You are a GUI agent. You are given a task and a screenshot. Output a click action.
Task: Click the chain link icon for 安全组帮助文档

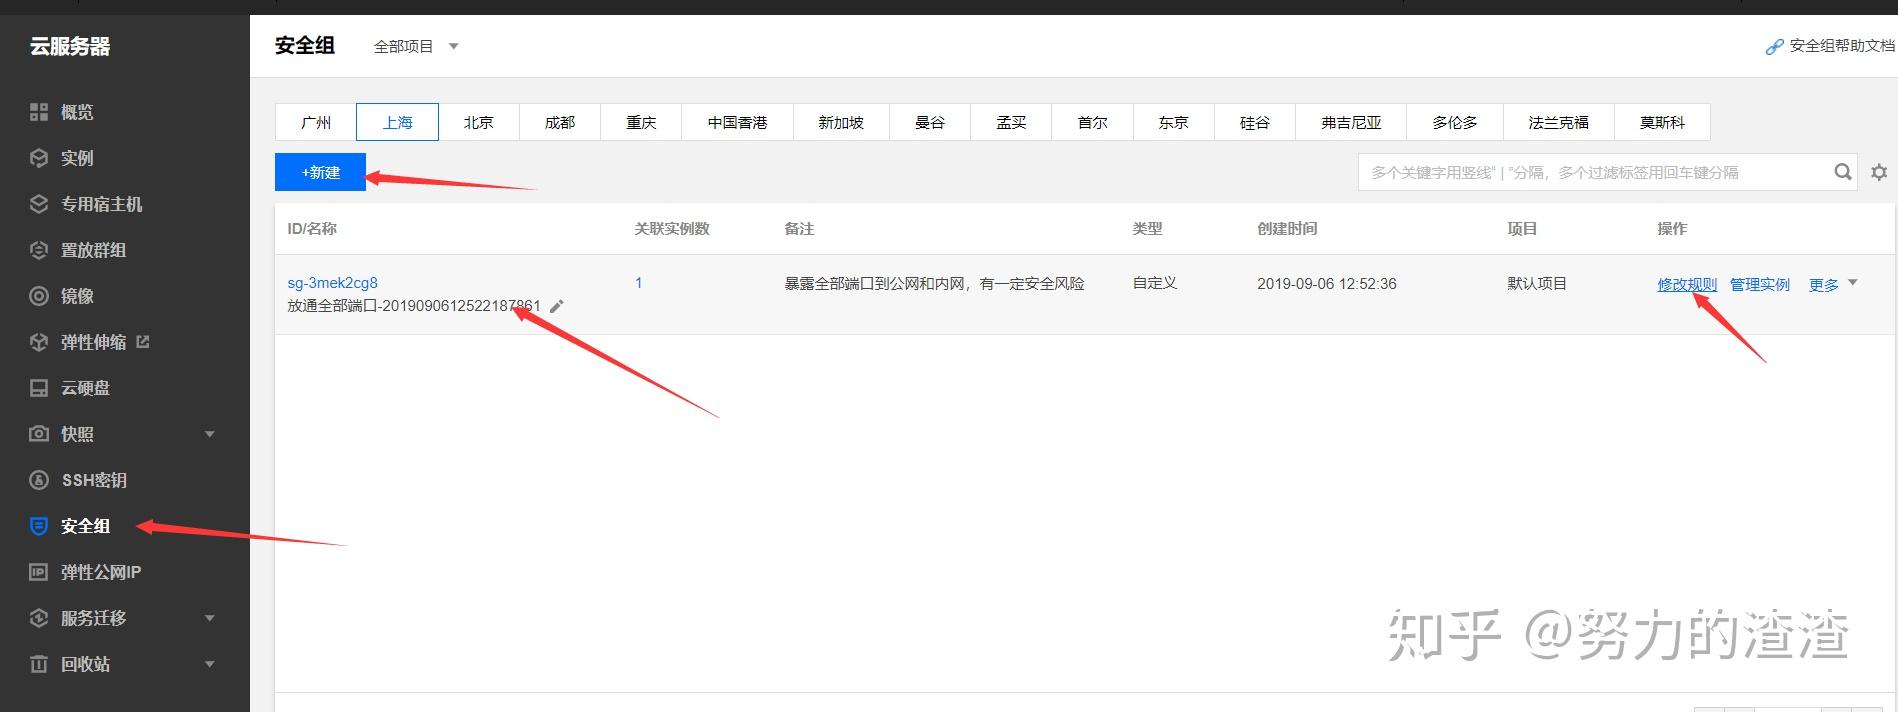(1774, 46)
